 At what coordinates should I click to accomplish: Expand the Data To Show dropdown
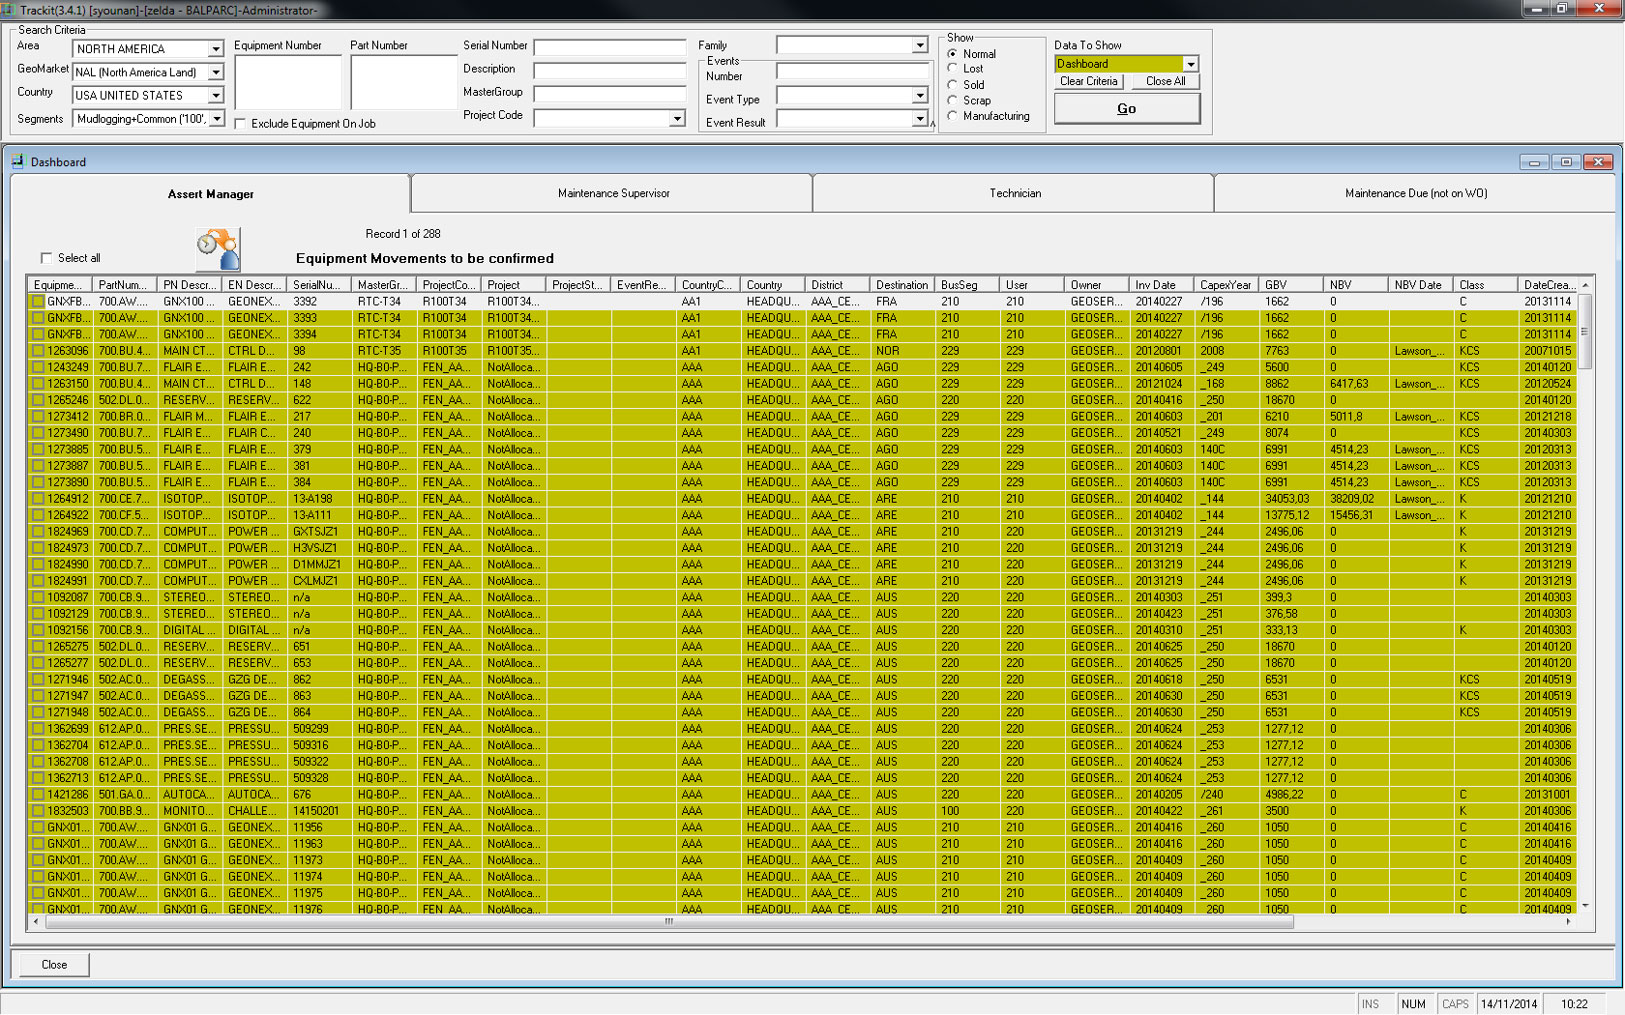(1190, 64)
